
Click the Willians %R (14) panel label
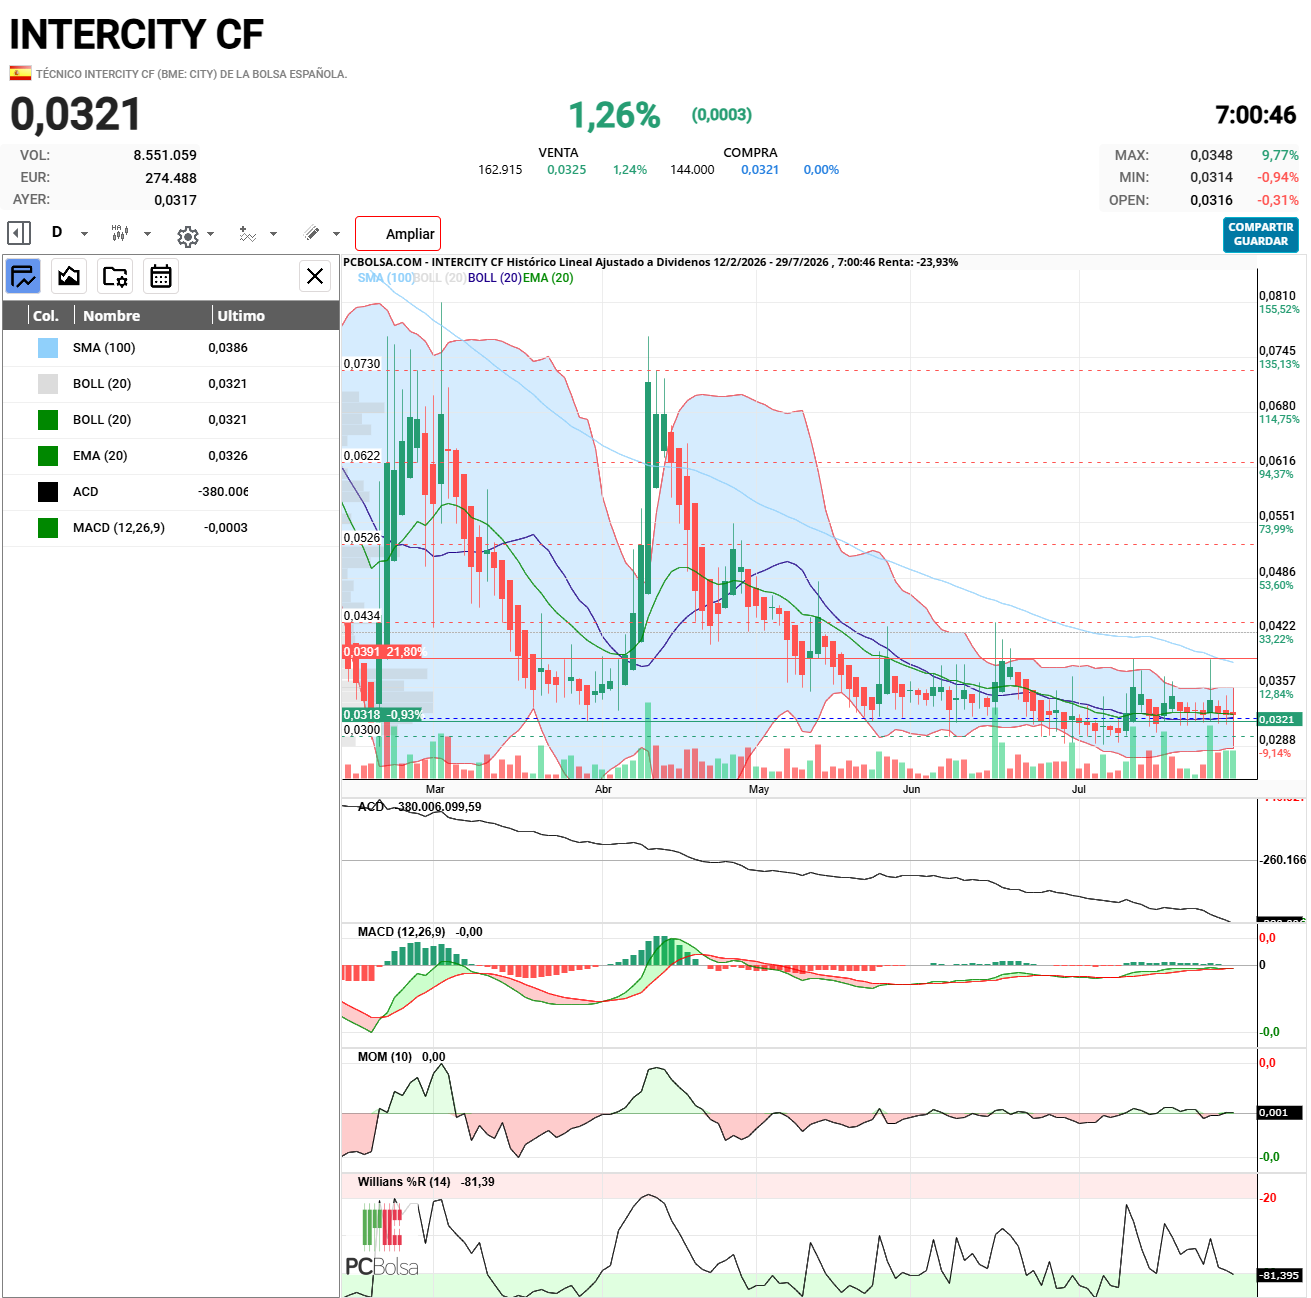tap(404, 1182)
